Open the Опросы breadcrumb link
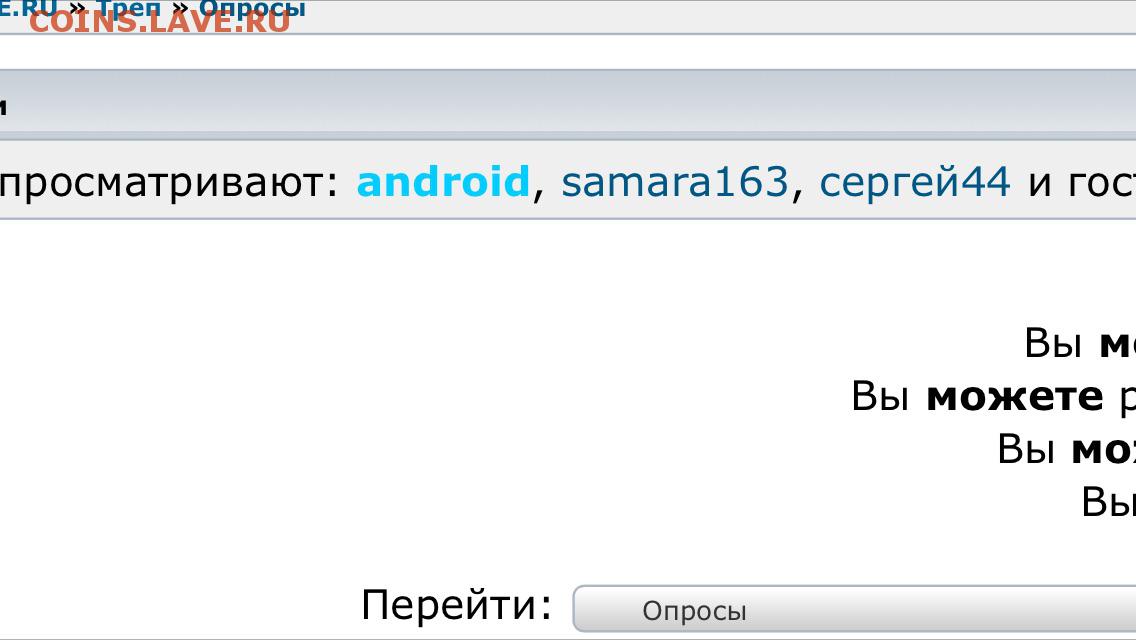Viewport: 1136px width, 640px height. (252, 9)
